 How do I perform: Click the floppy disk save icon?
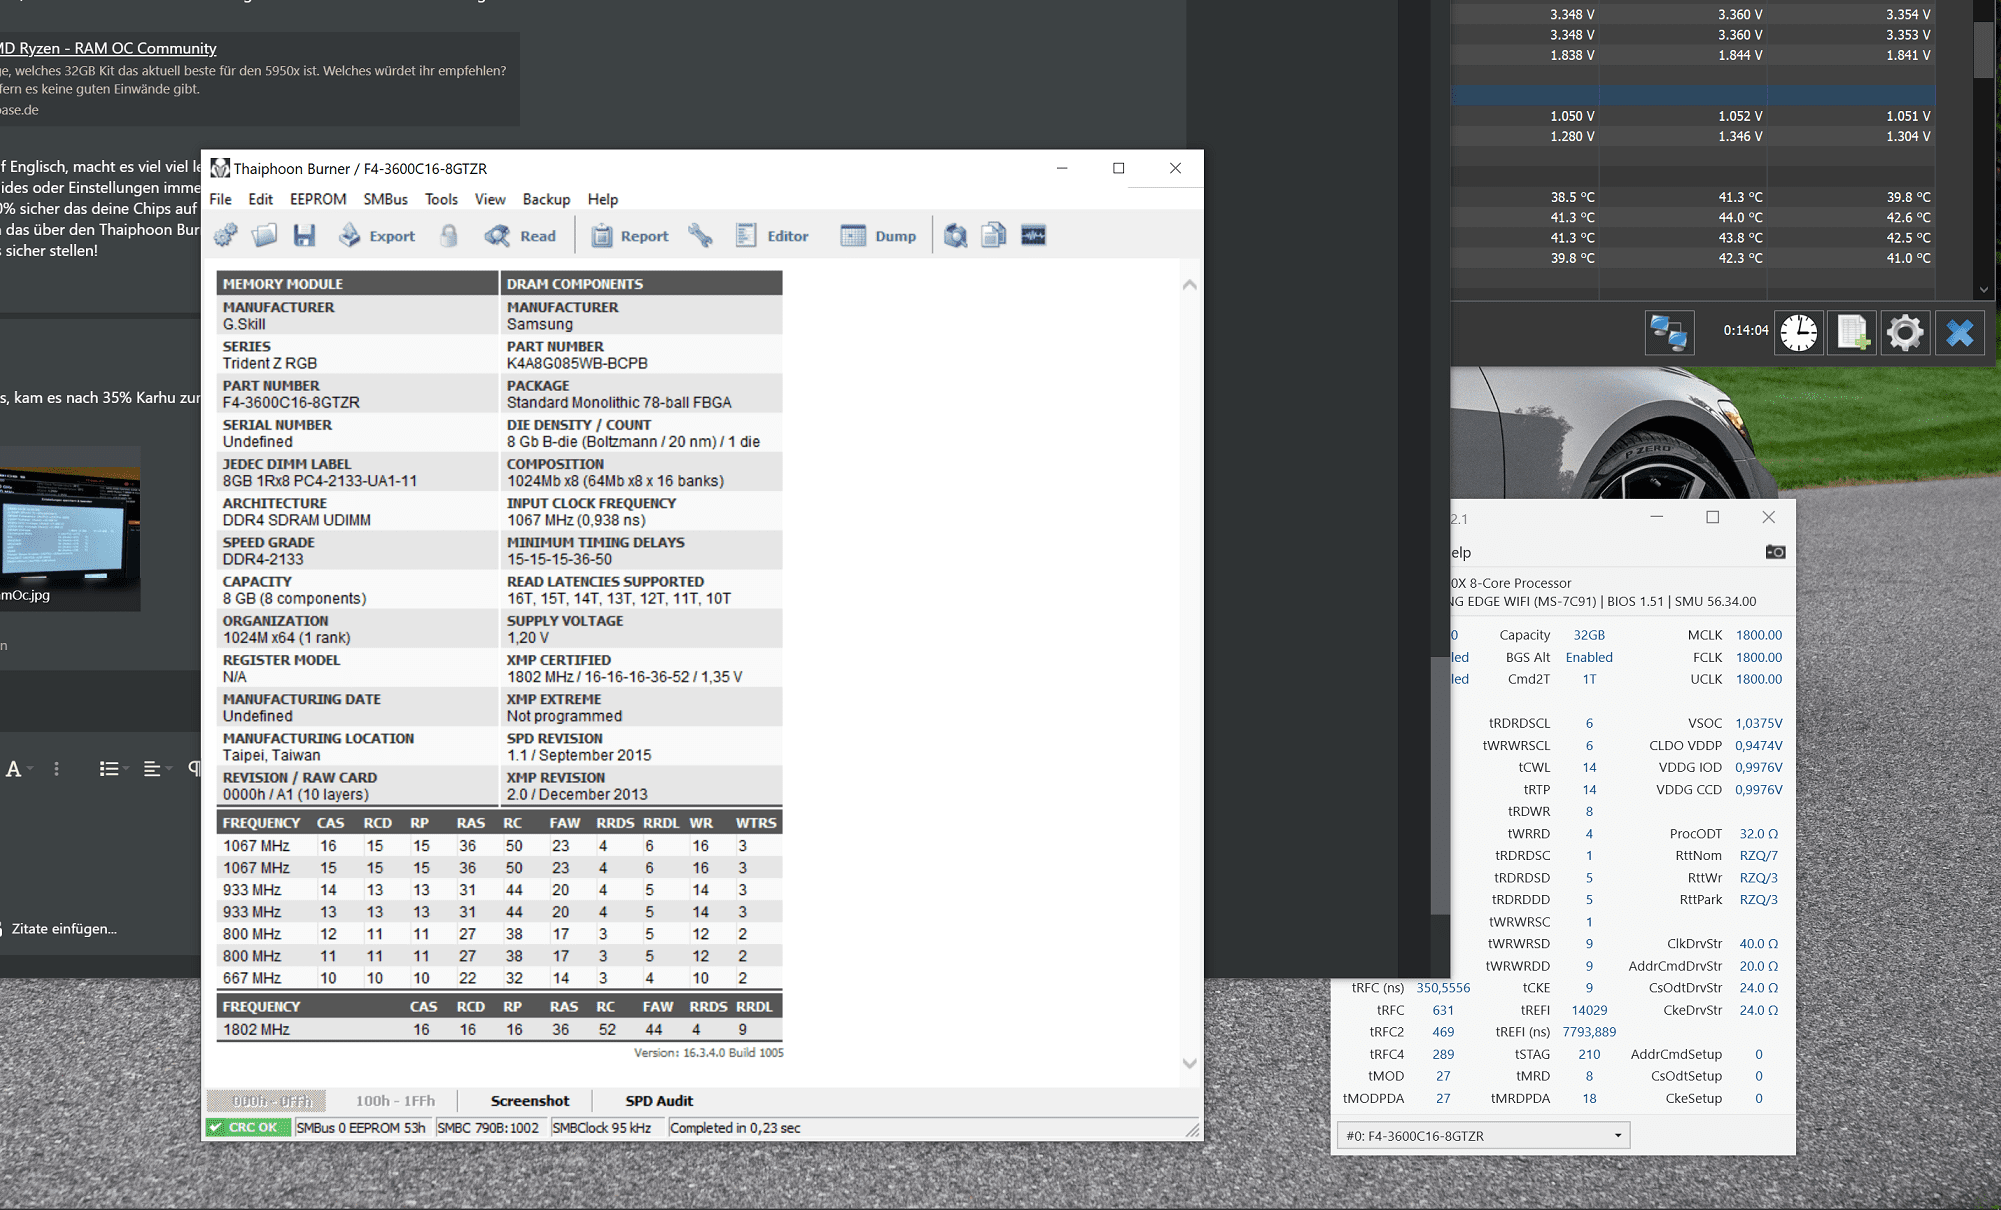click(x=304, y=236)
